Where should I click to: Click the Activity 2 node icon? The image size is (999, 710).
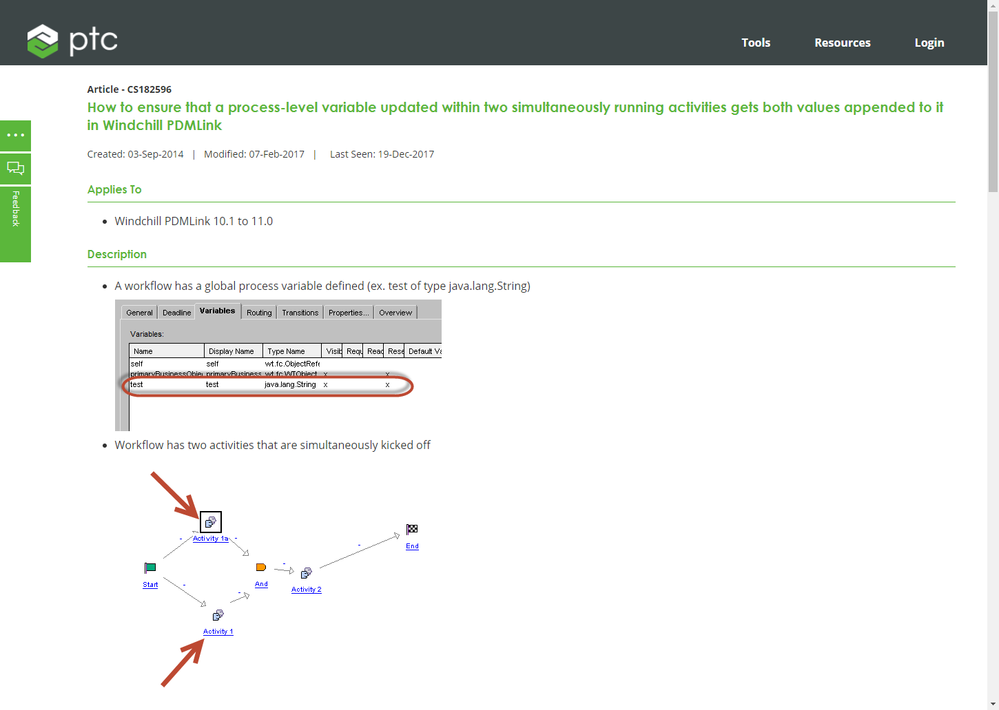[306, 573]
